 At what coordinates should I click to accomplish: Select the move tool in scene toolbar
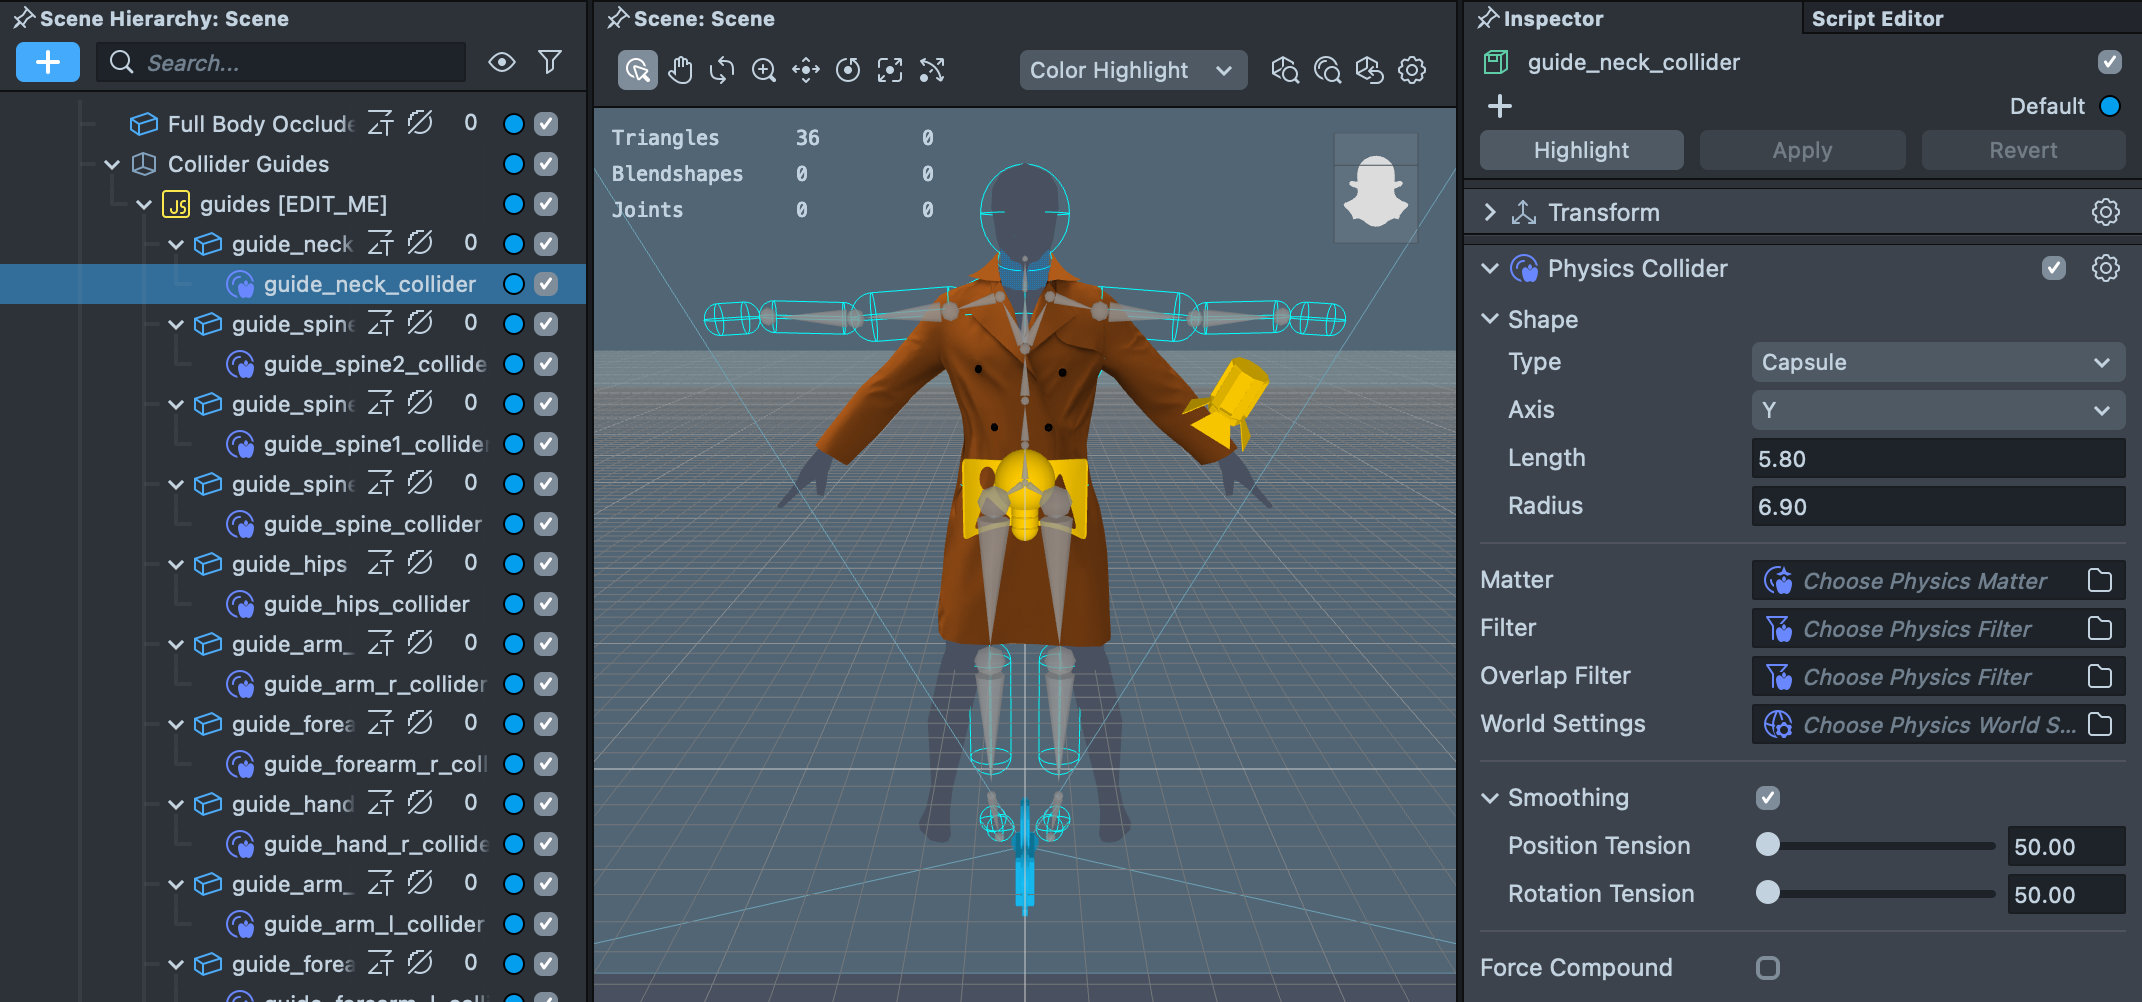[x=806, y=70]
